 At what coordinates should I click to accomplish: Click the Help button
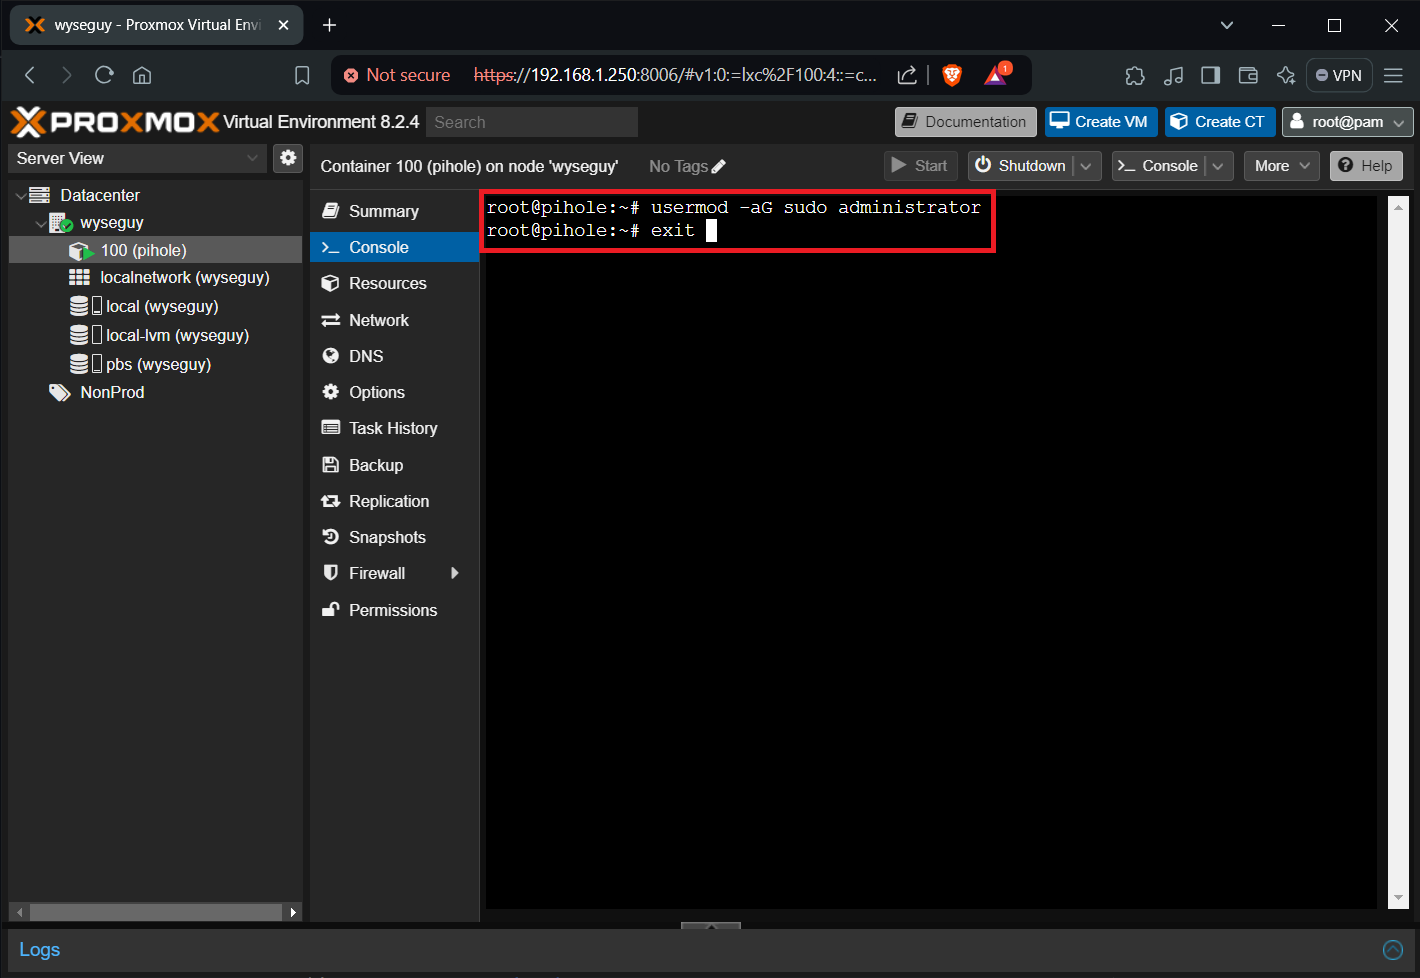1366,166
